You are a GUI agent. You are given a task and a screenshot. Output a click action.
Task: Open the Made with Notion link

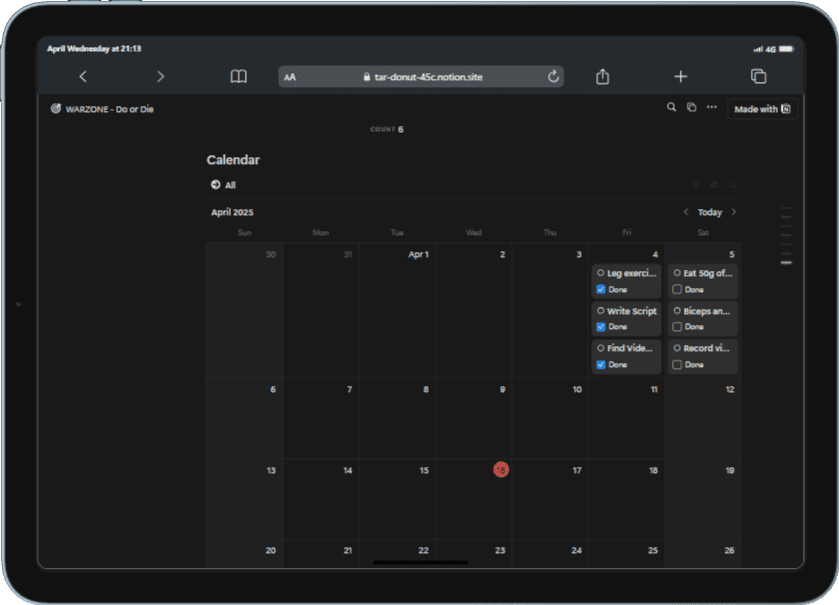click(762, 109)
